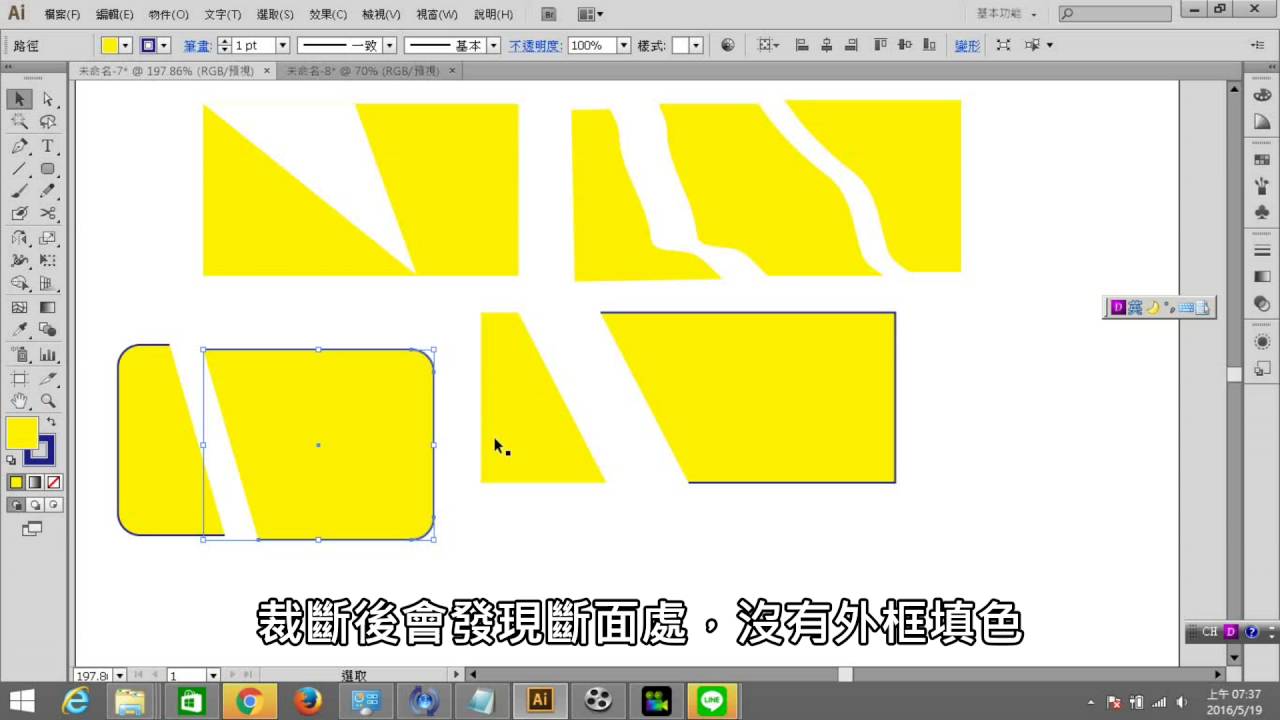Click the 筆畫 stroke panel link

[x=196, y=45]
